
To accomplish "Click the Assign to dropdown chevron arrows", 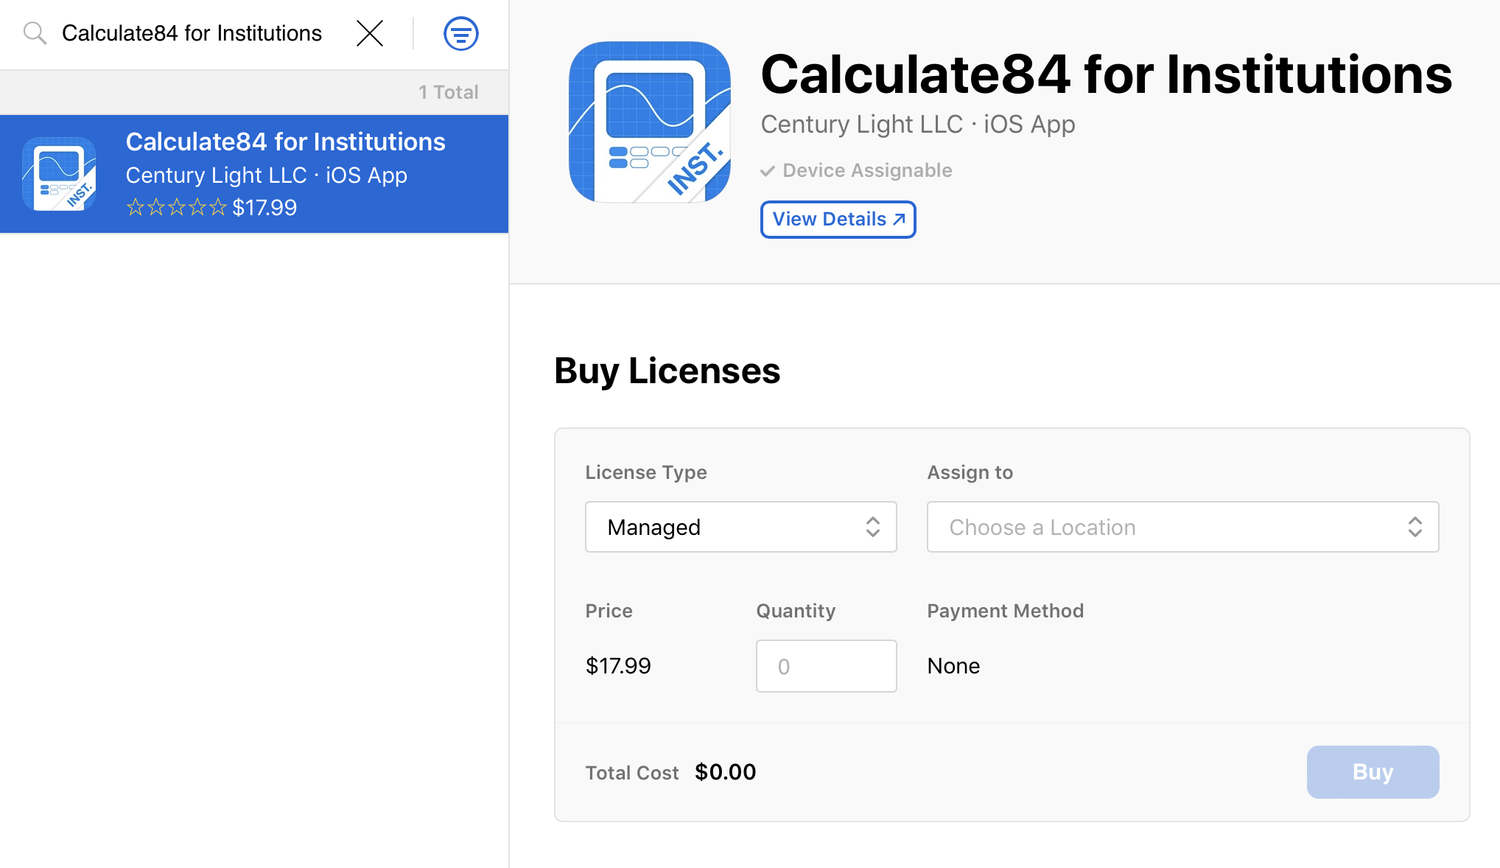I will [1415, 527].
